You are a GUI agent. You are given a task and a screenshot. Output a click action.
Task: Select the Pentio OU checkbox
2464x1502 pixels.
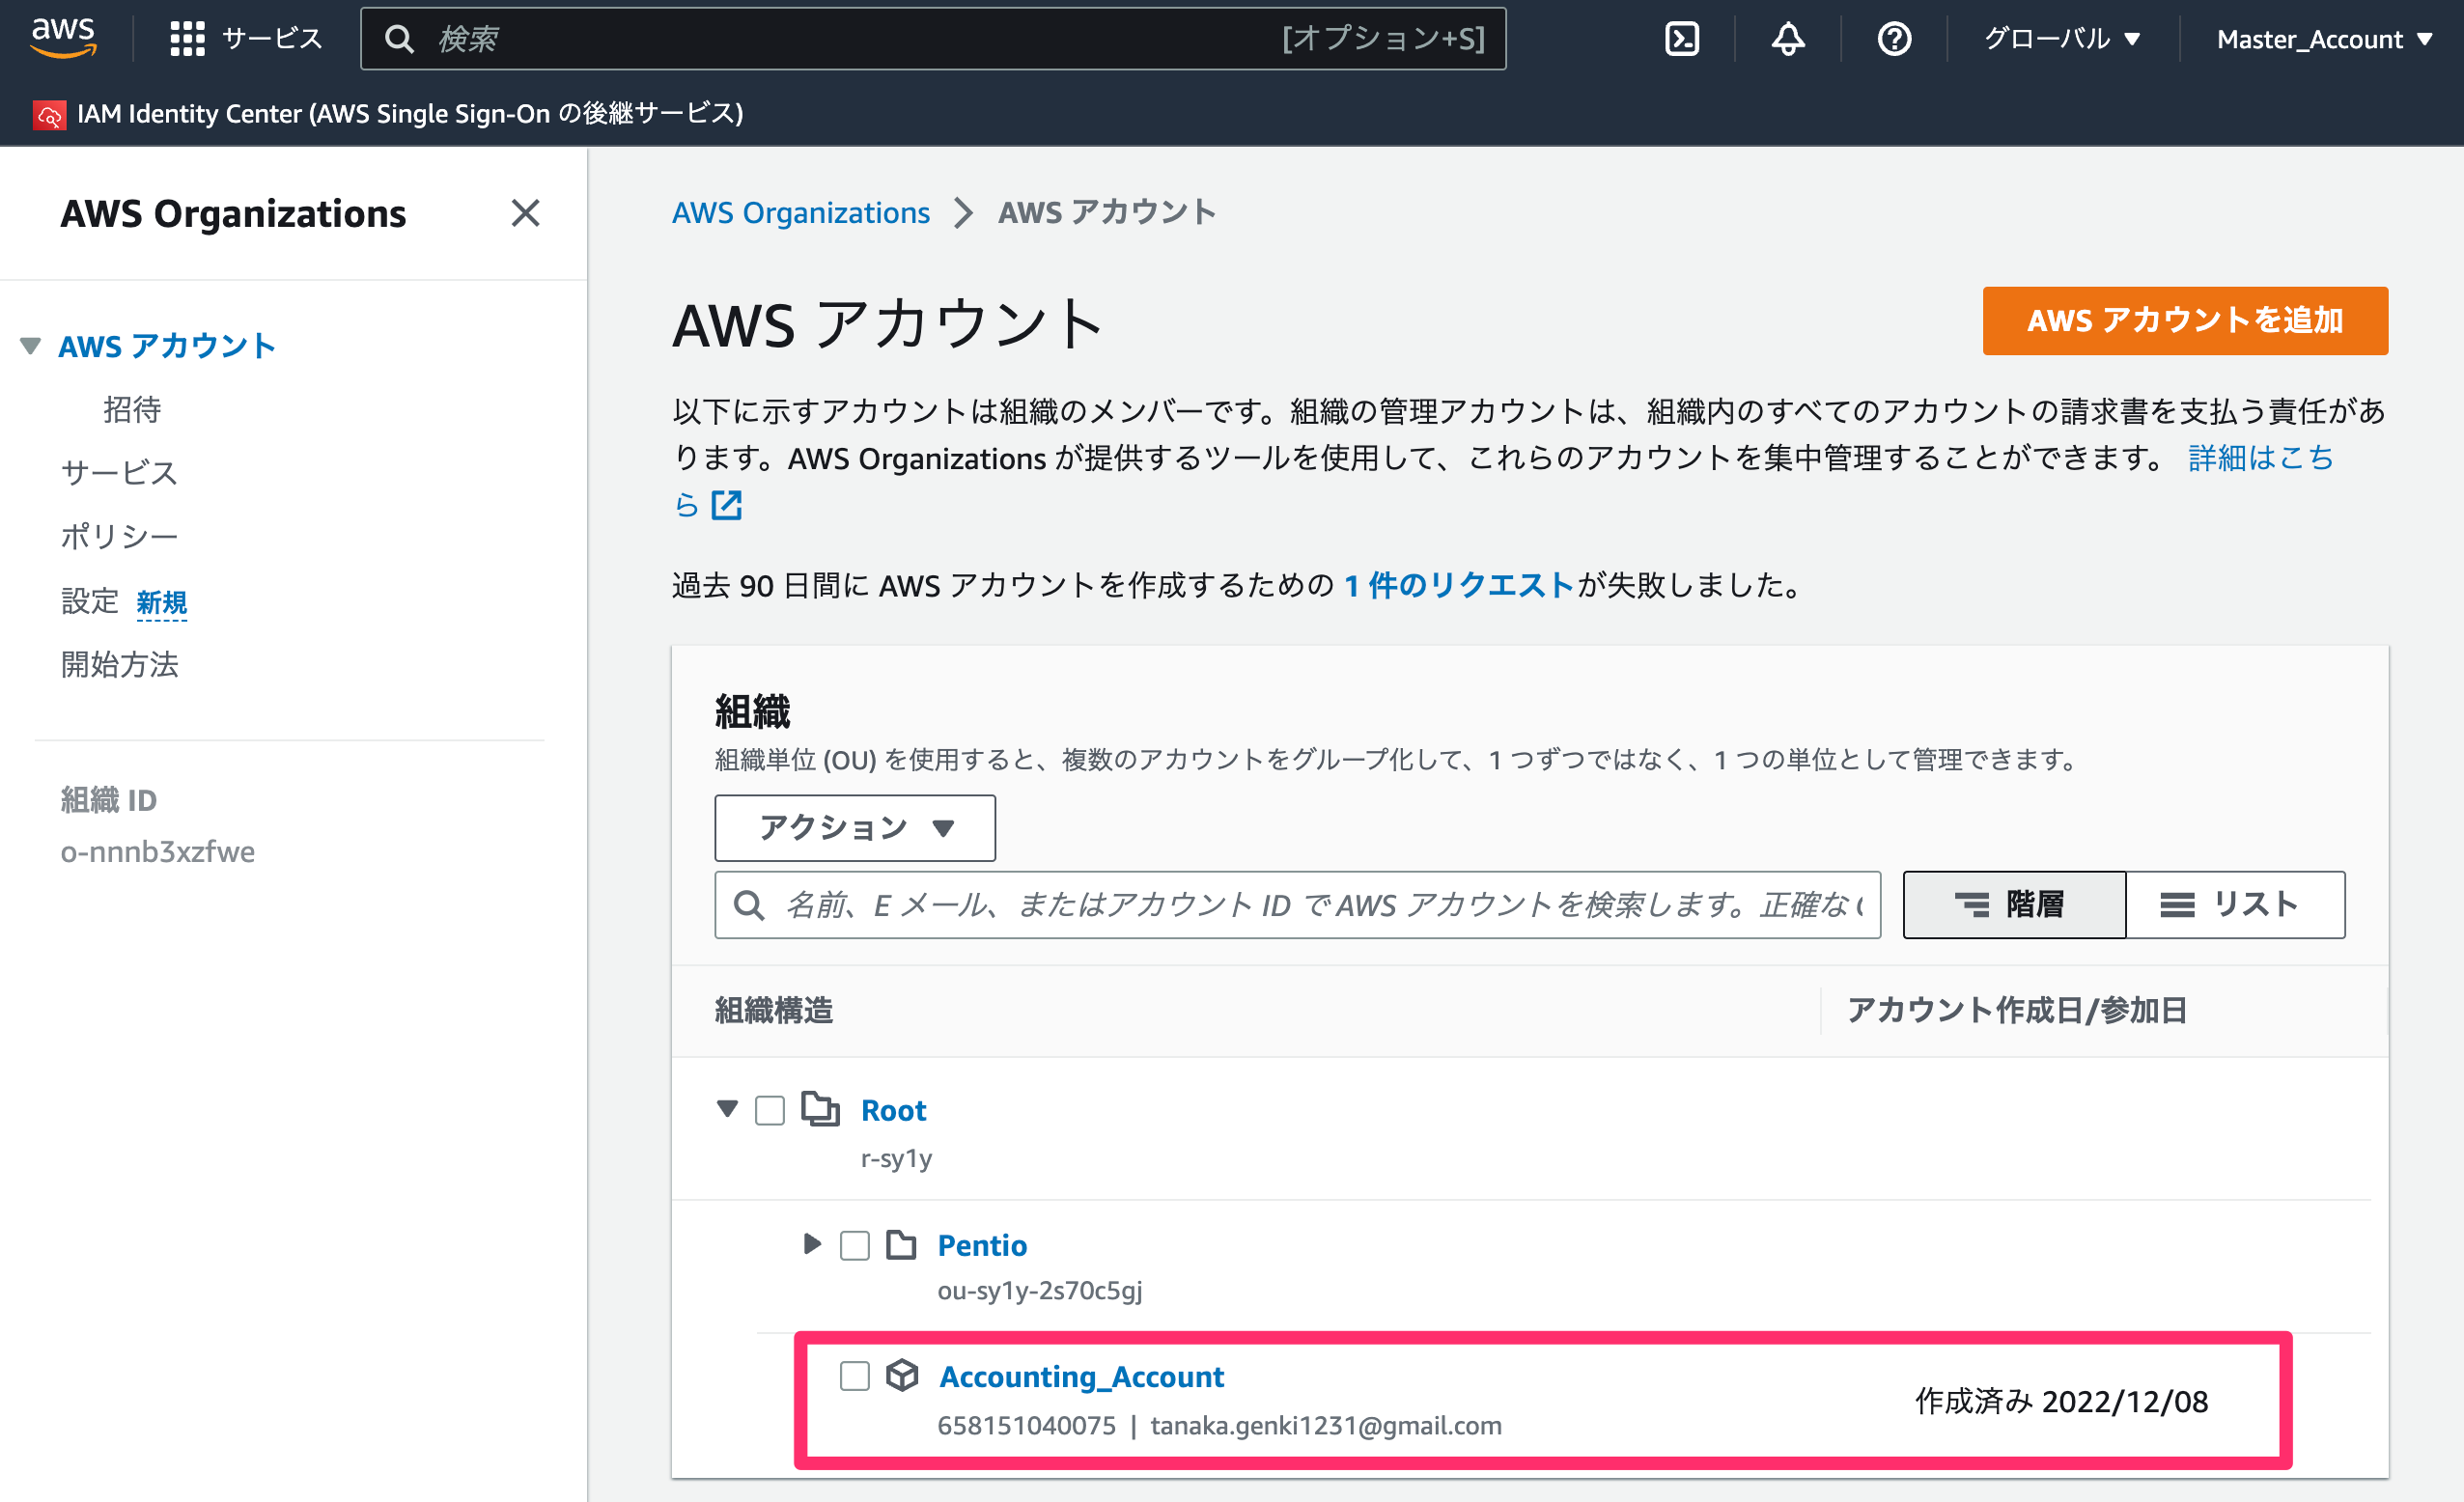pyautogui.click(x=854, y=1246)
